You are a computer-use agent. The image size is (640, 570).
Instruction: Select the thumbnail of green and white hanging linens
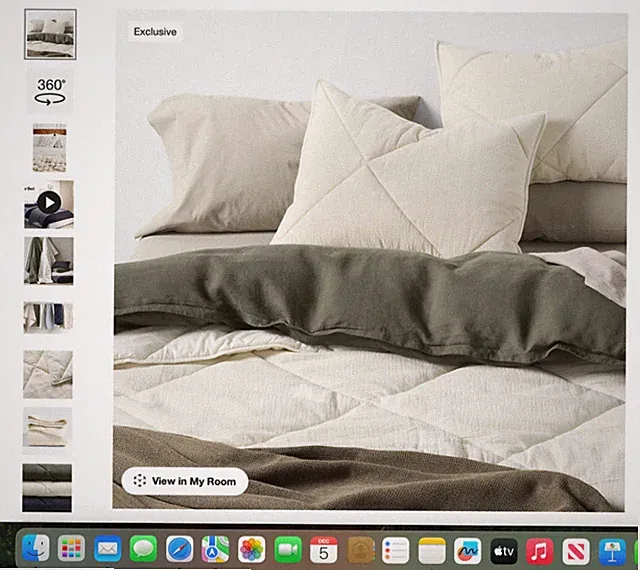point(49,261)
